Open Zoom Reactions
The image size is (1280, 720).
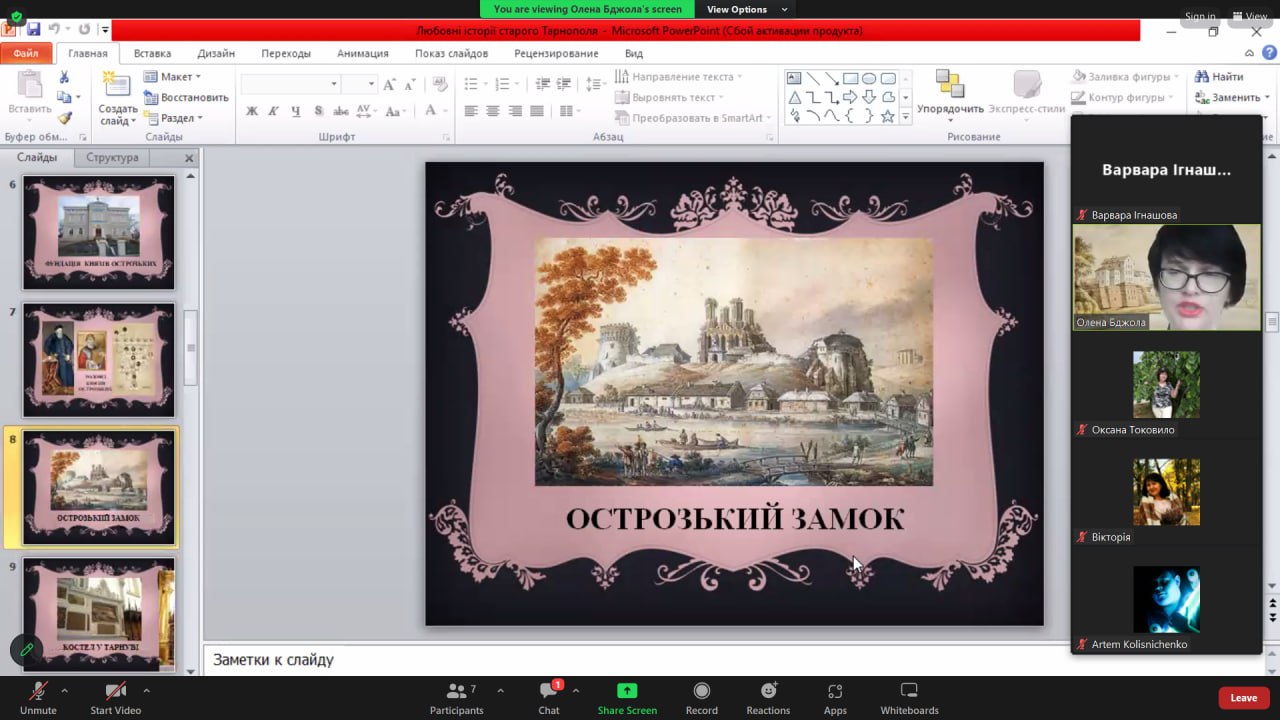768,698
